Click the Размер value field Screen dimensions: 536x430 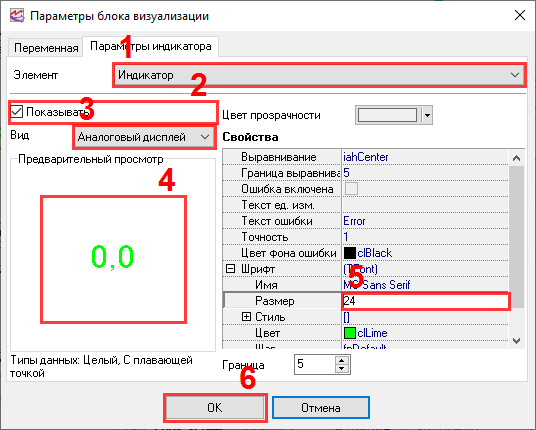click(425, 301)
